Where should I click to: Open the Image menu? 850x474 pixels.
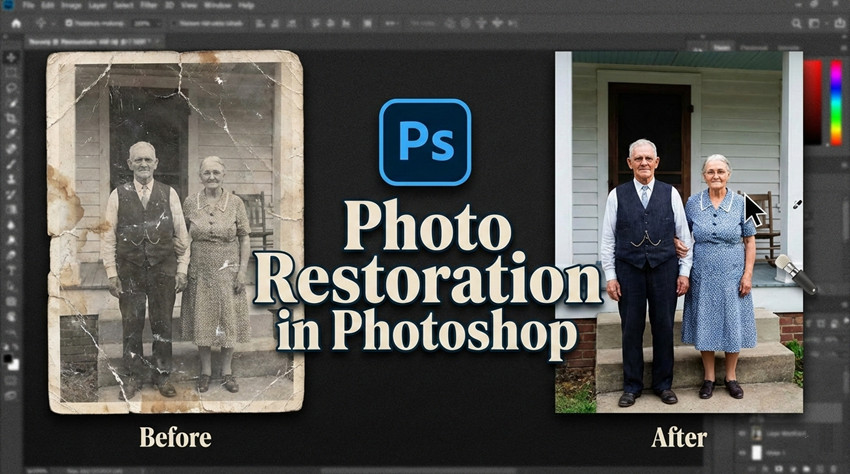pyautogui.click(x=71, y=5)
